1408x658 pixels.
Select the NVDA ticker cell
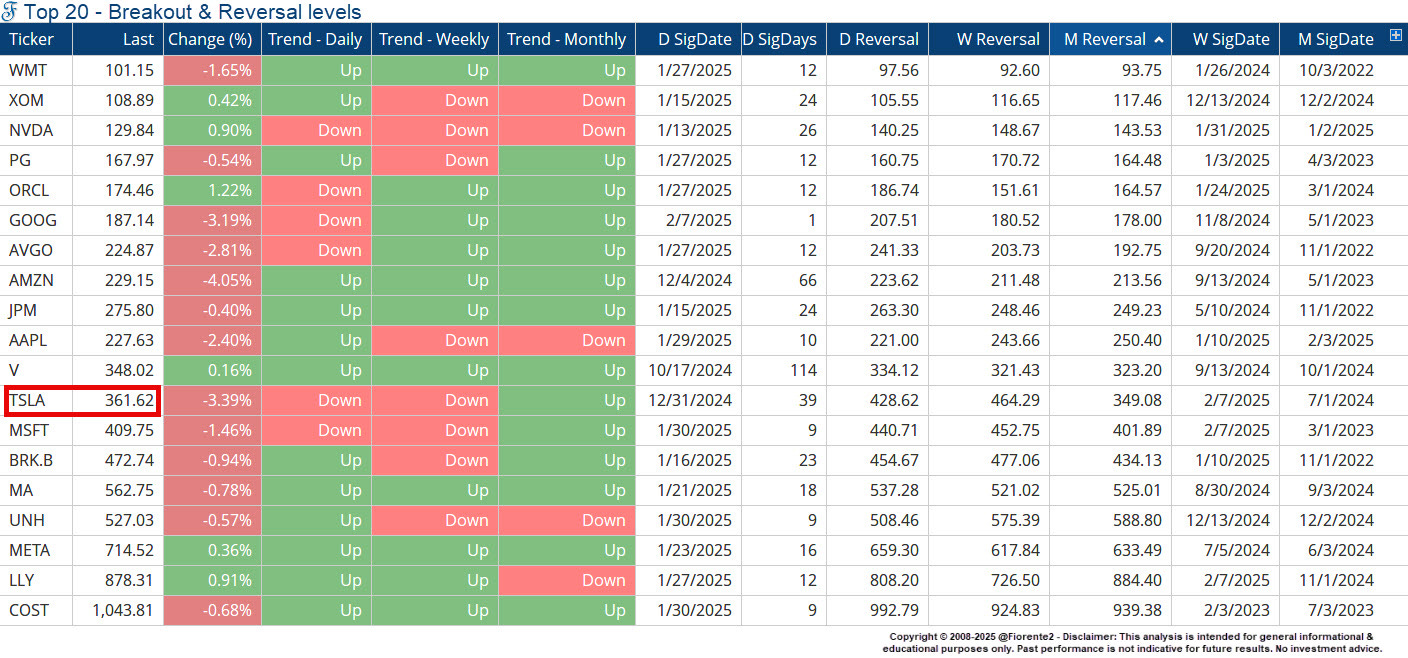coord(36,130)
